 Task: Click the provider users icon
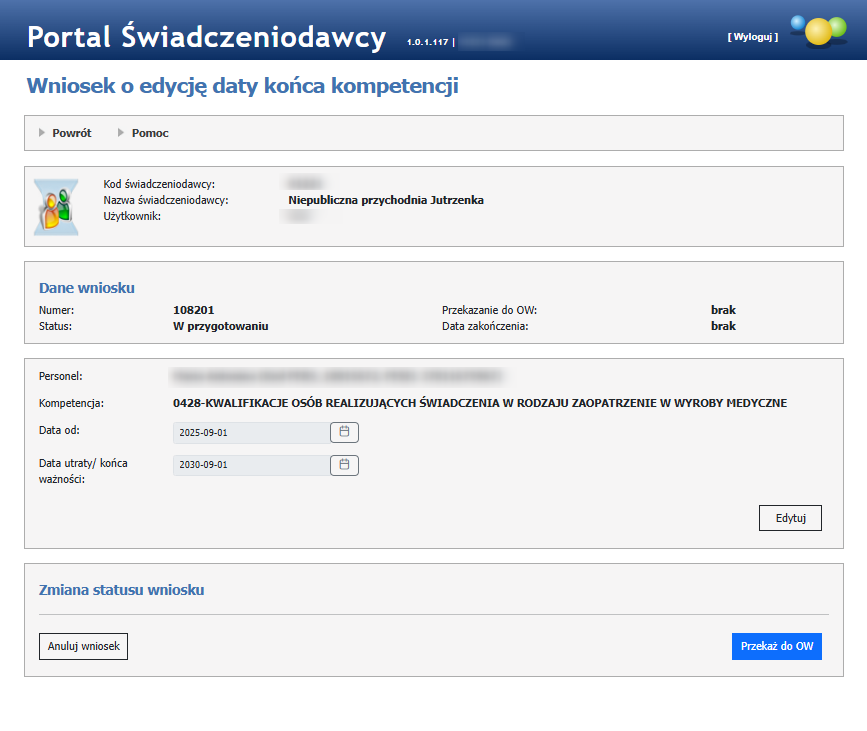56,207
